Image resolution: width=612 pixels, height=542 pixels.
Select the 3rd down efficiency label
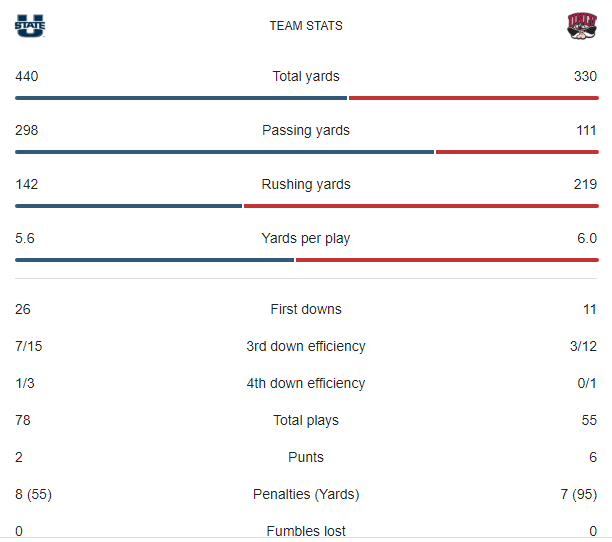tap(306, 347)
